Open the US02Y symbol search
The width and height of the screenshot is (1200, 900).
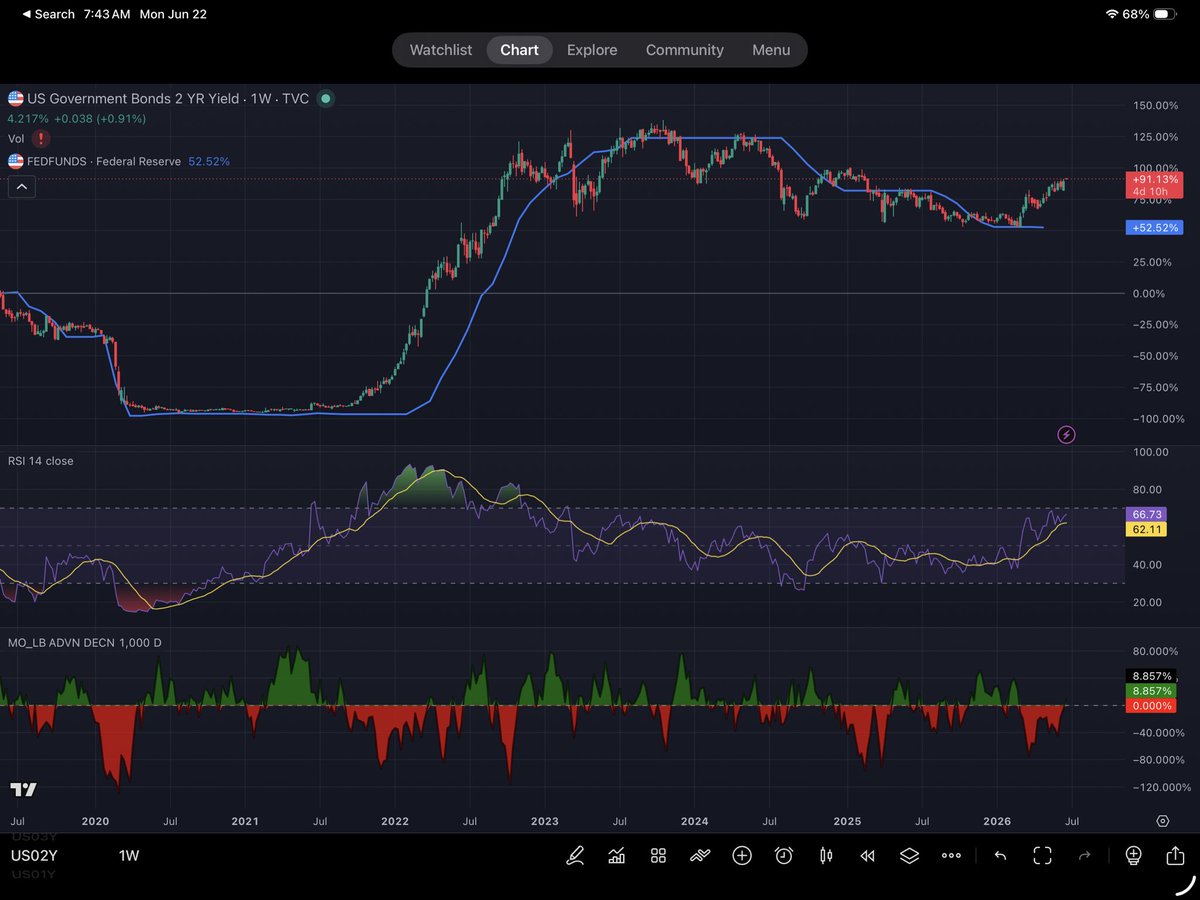pyautogui.click(x=33, y=856)
